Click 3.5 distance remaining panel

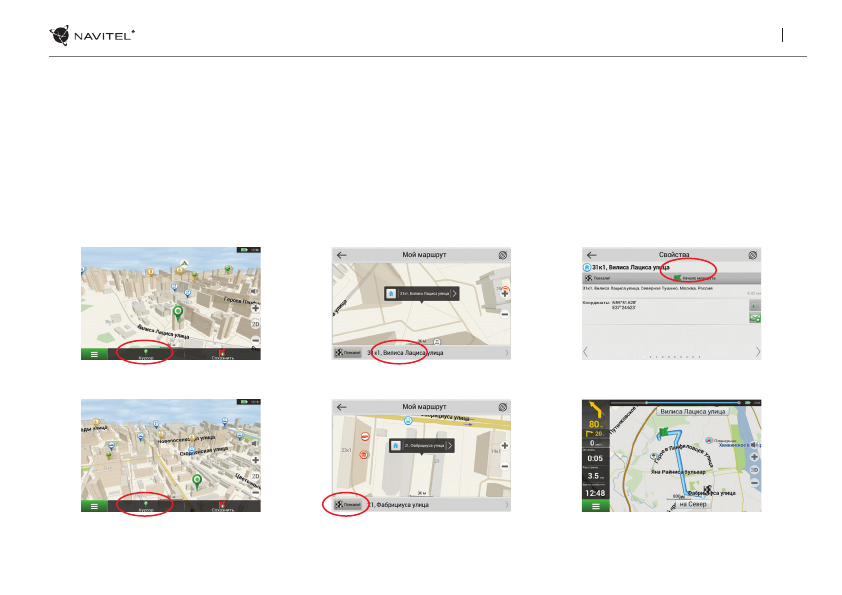(x=596, y=474)
